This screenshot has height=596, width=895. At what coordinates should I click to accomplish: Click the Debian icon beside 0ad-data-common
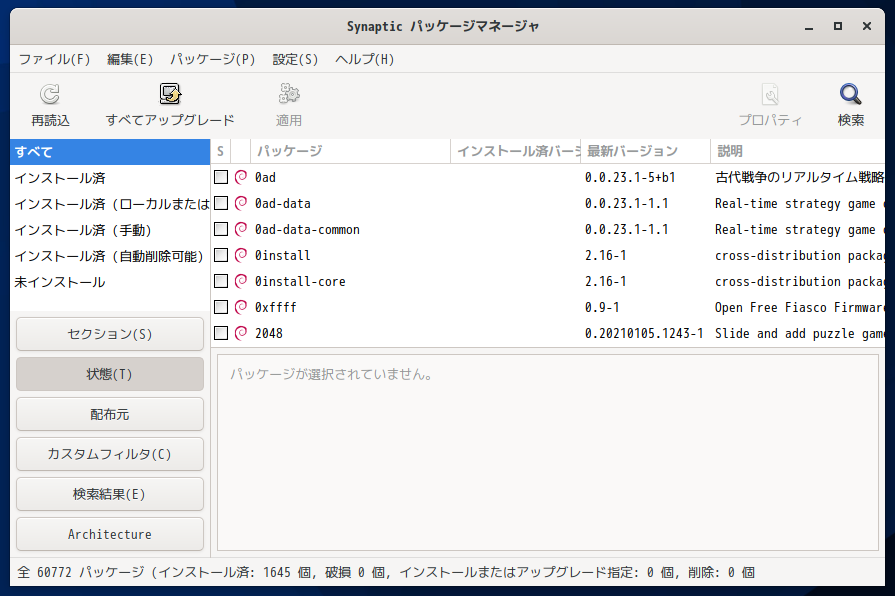[x=241, y=229]
